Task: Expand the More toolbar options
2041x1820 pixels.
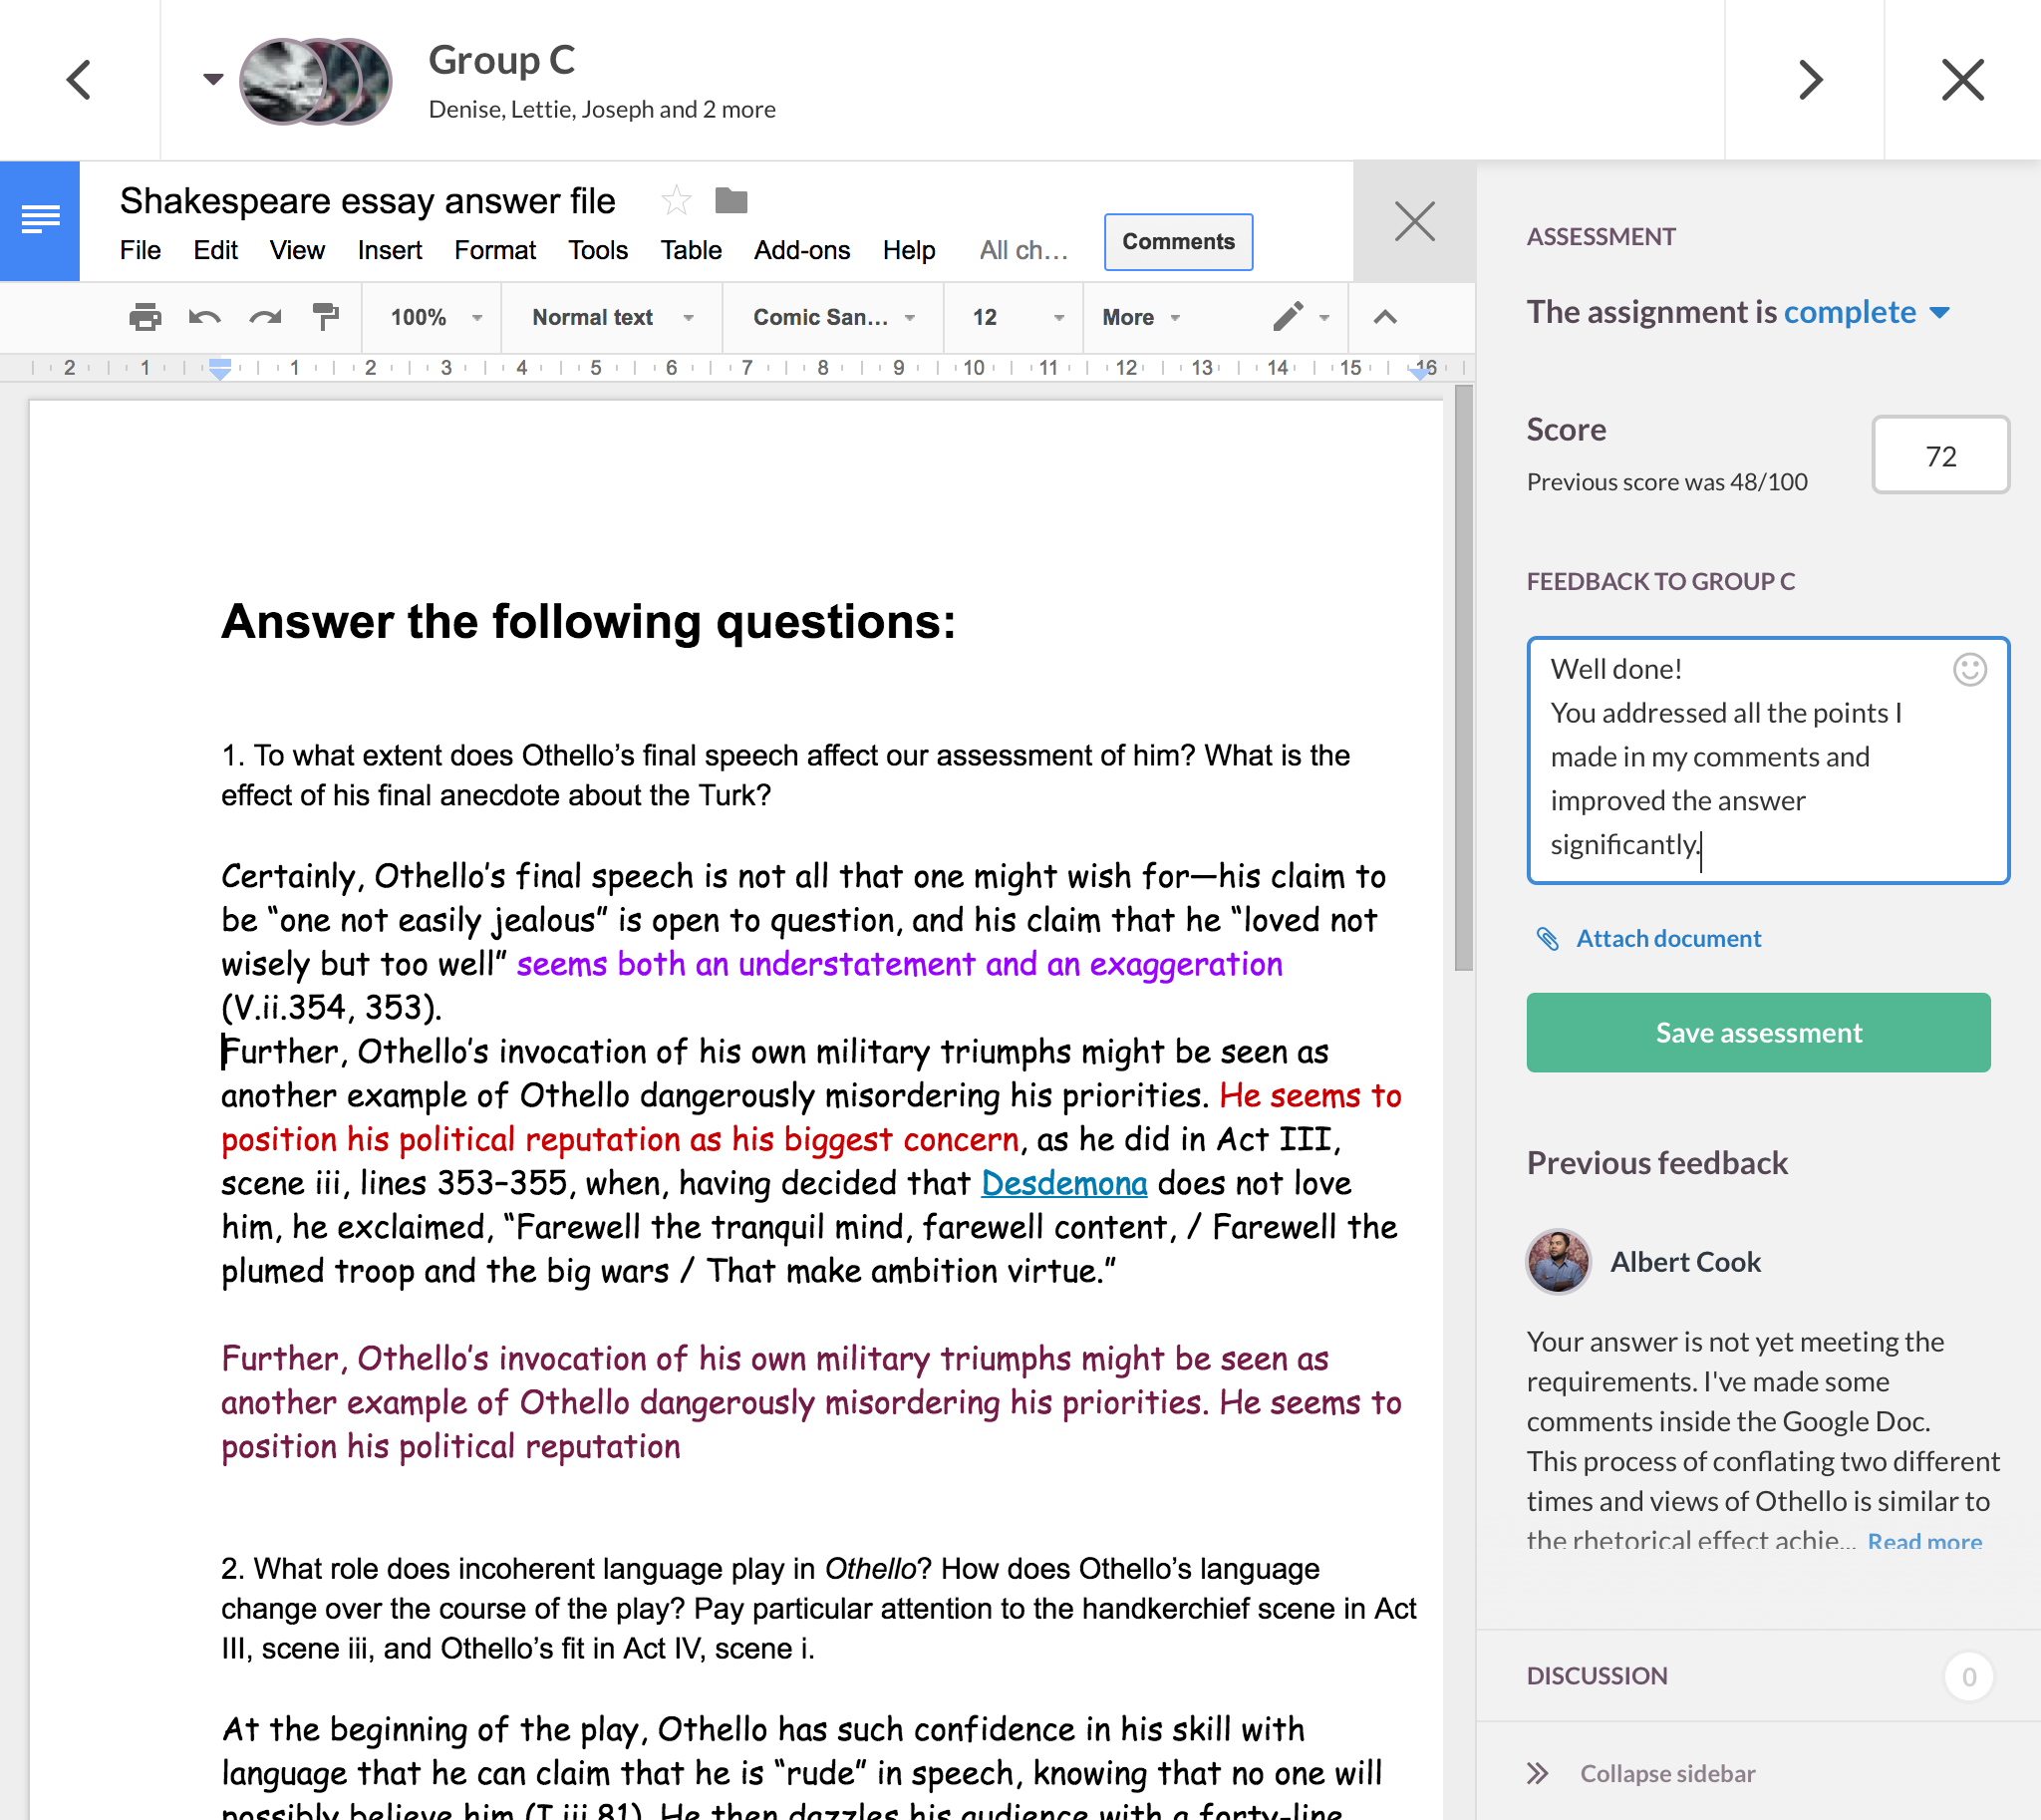Action: tap(1141, 317)
